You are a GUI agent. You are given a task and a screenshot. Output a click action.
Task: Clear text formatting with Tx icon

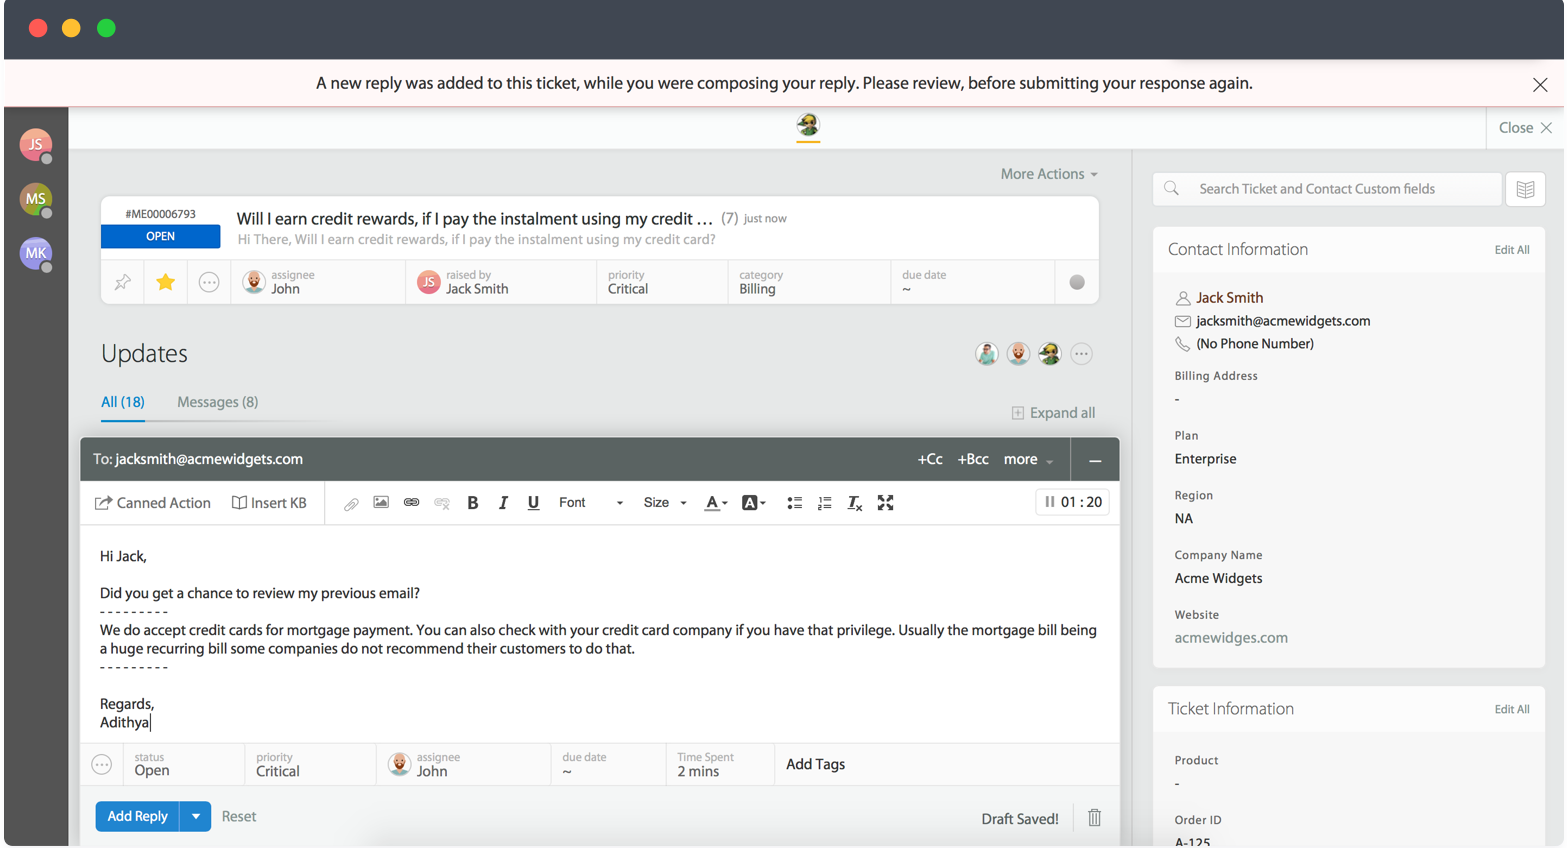(x=854, y=503)
